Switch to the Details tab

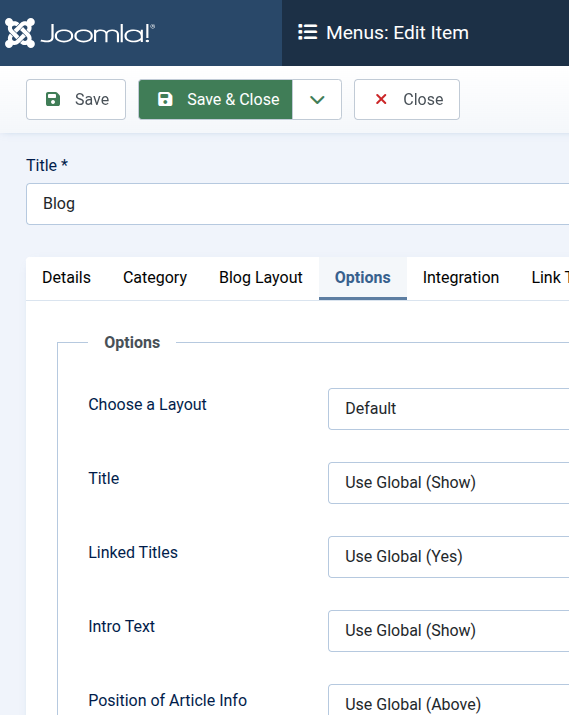(66, 278)
